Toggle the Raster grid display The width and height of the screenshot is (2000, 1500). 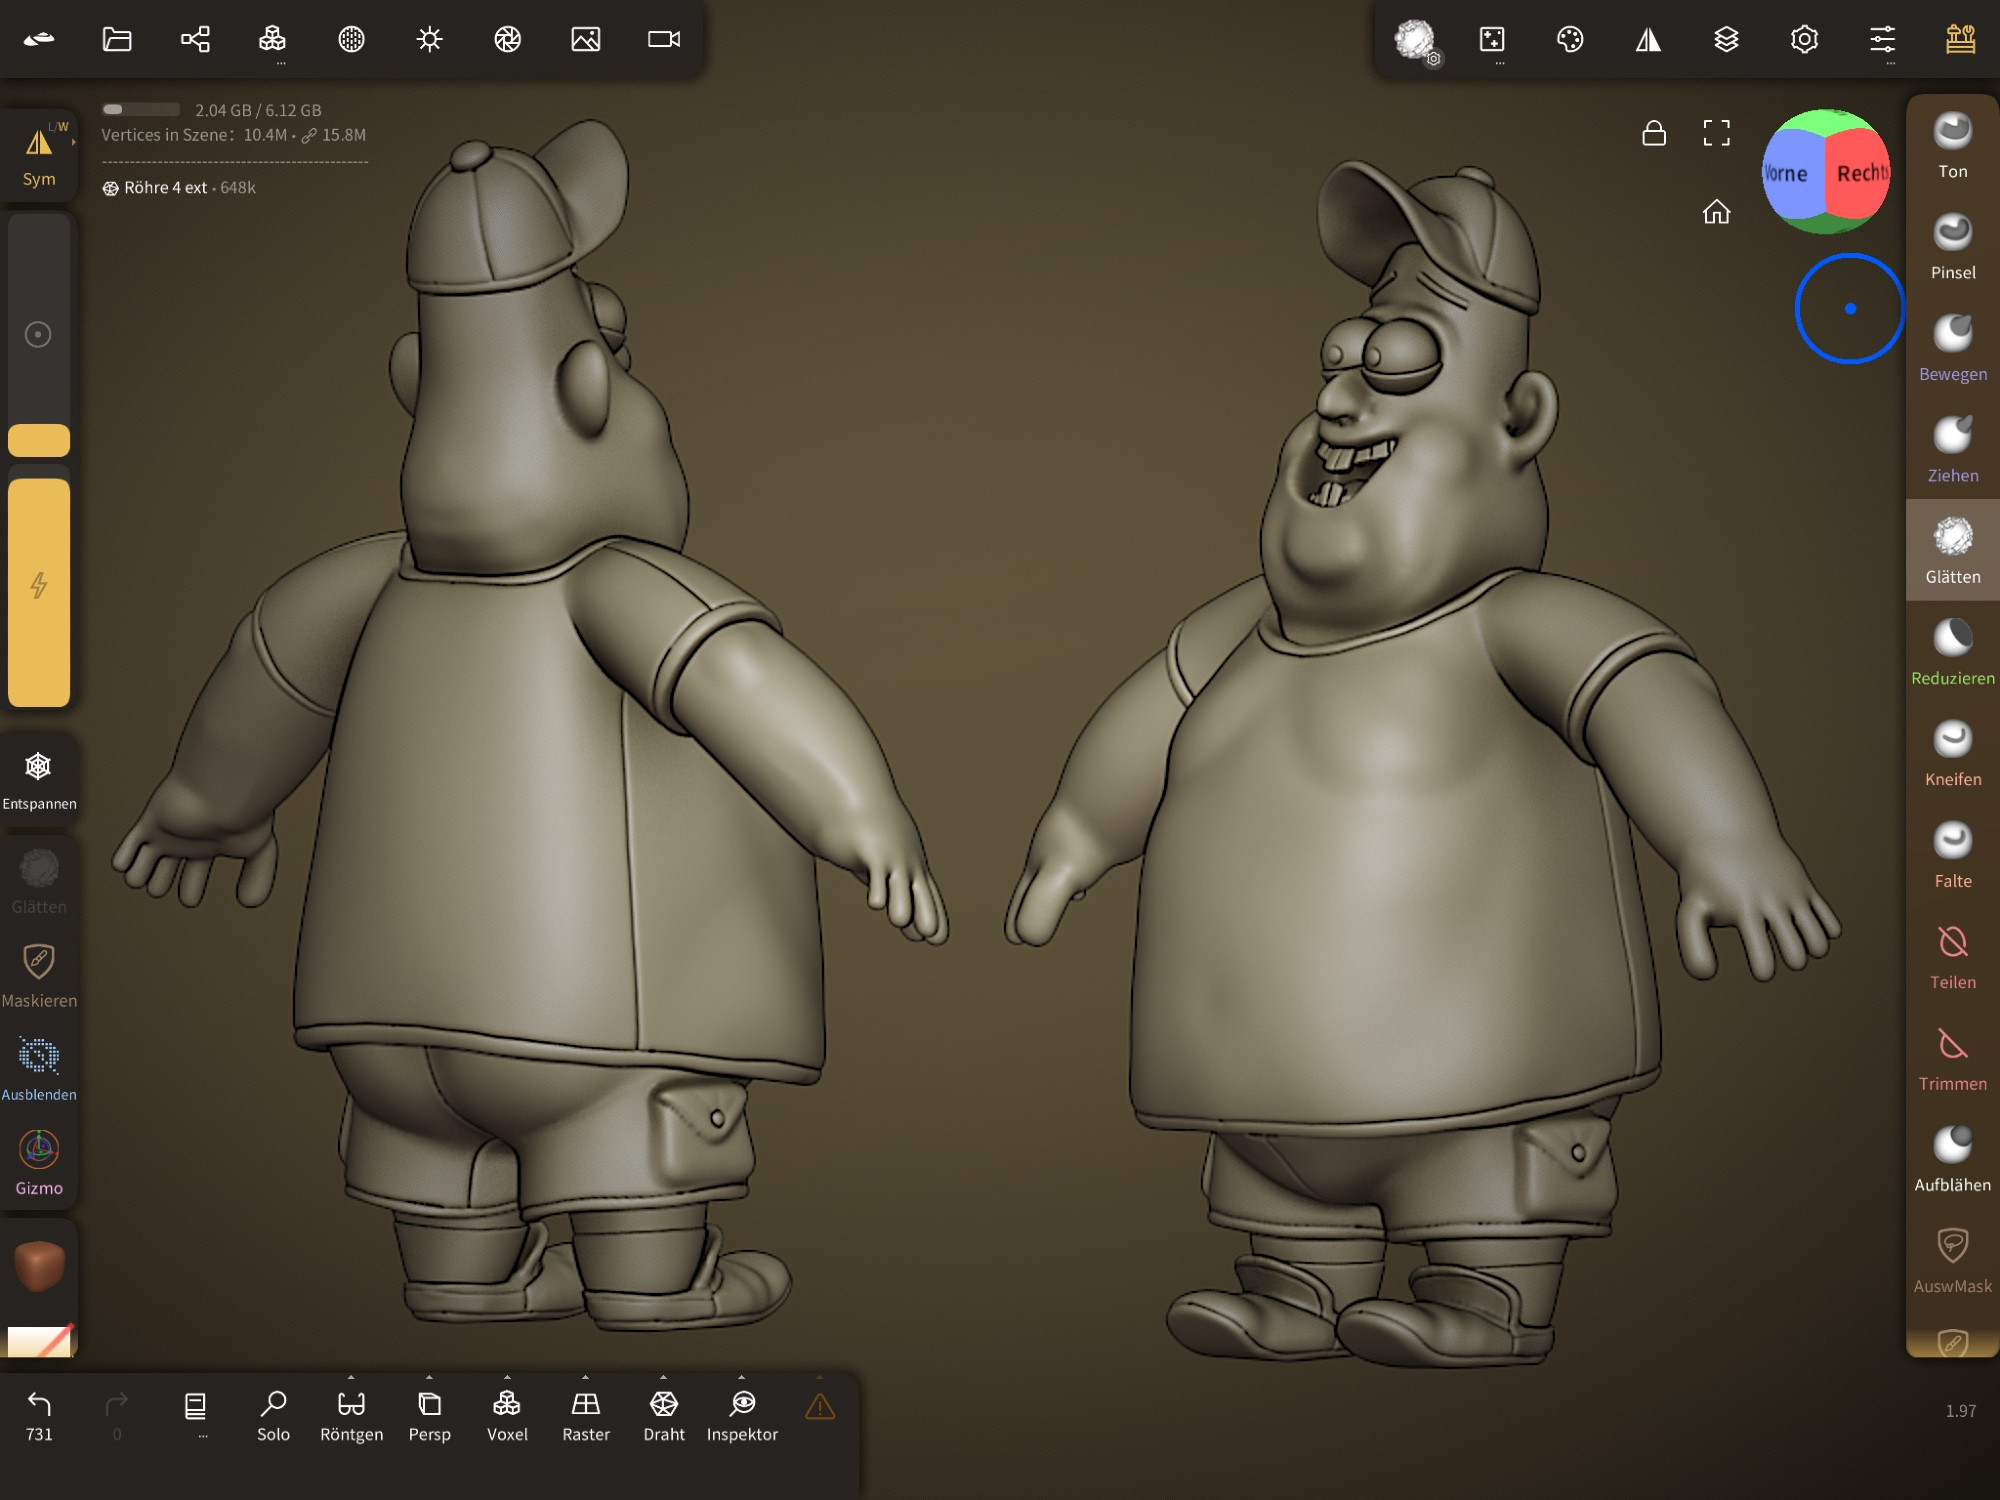pyautogui.click(x=586, y=1416)
